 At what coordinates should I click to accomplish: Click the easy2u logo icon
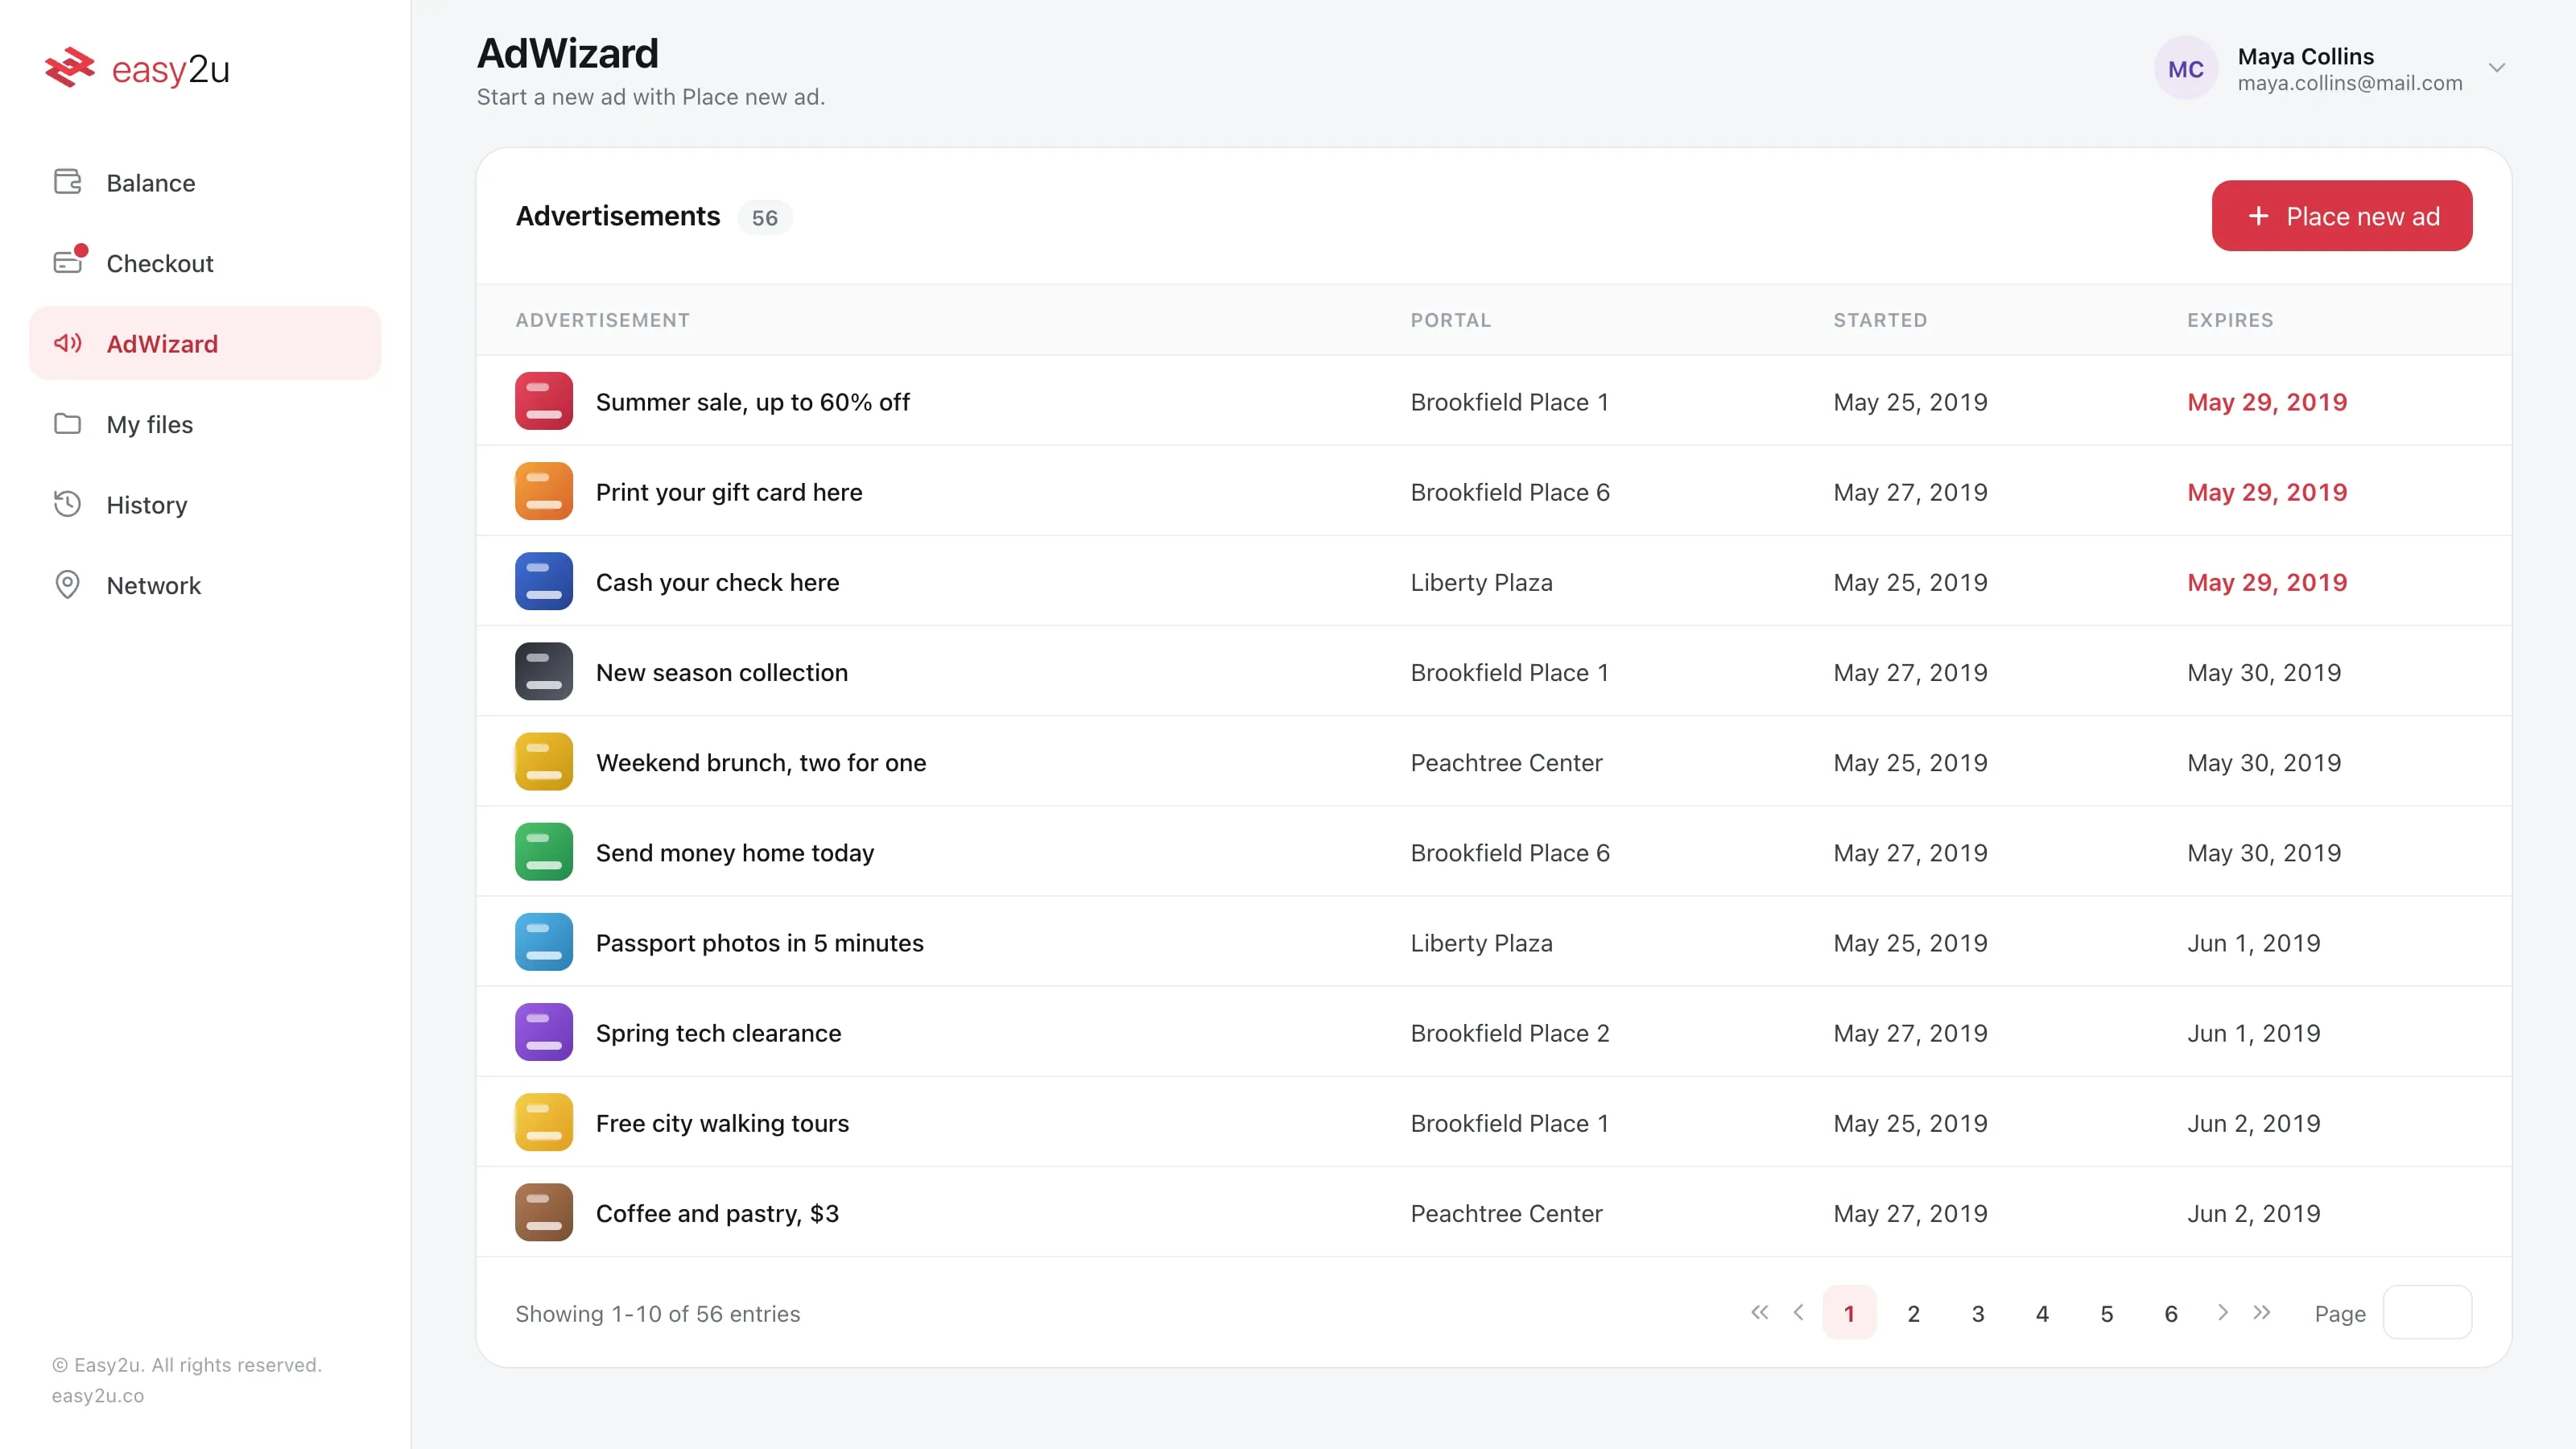click(70, 68)
